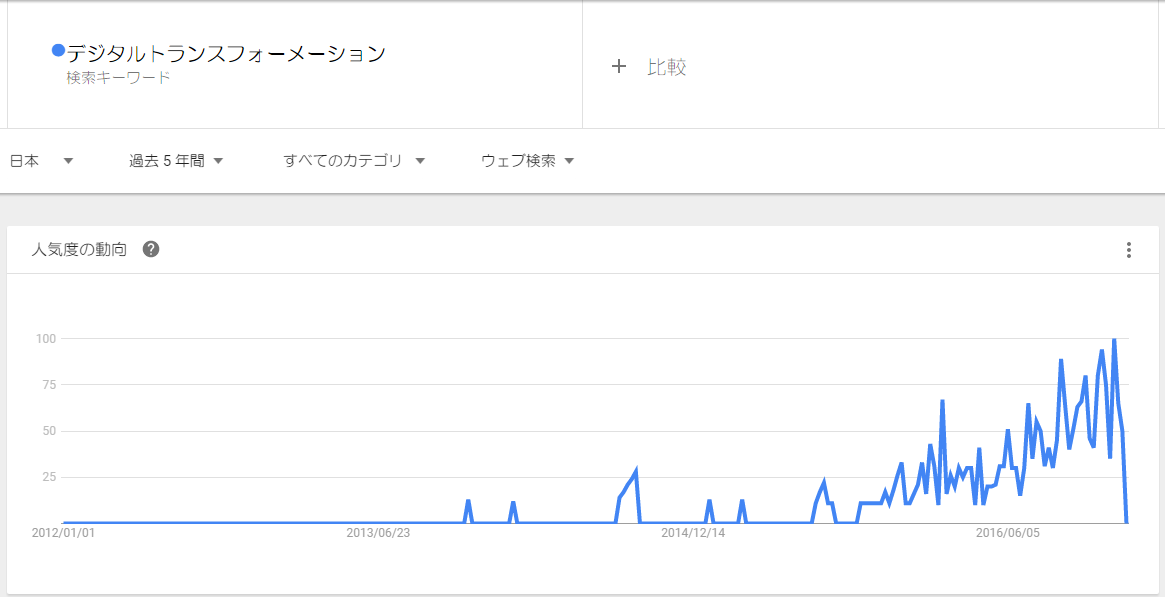The height and width of the screenshot is (597, 1165).
Task: Click the 25 gridline label on the y-axis
Action: click(51, 477)
